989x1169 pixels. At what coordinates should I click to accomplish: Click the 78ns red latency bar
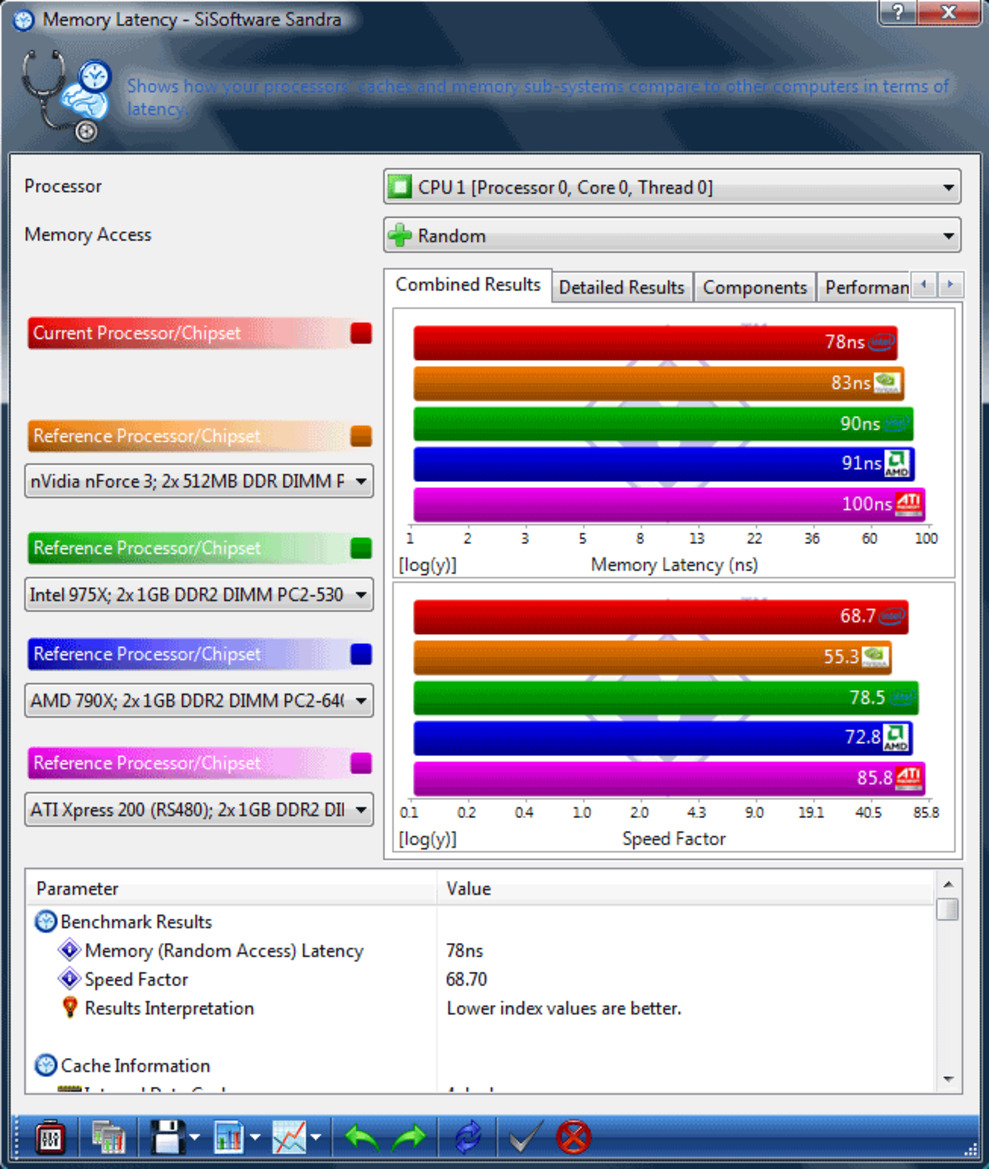pyautogui.click(x=655, y=343)
